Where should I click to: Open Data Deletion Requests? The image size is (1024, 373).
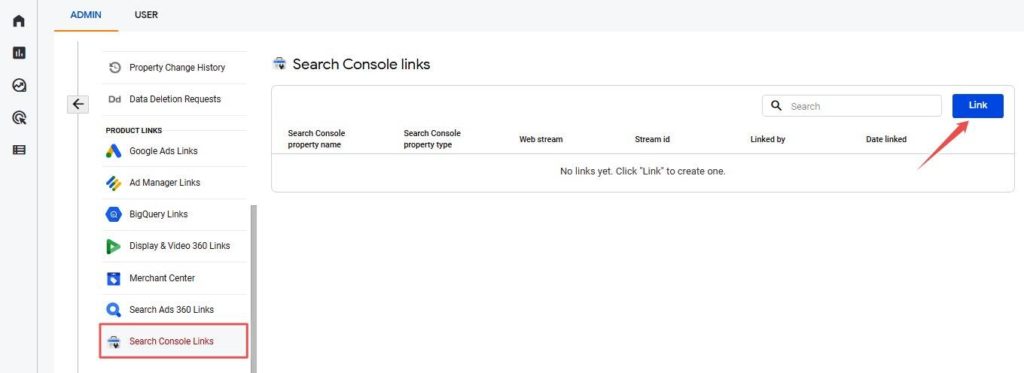(x=175, y=99)
